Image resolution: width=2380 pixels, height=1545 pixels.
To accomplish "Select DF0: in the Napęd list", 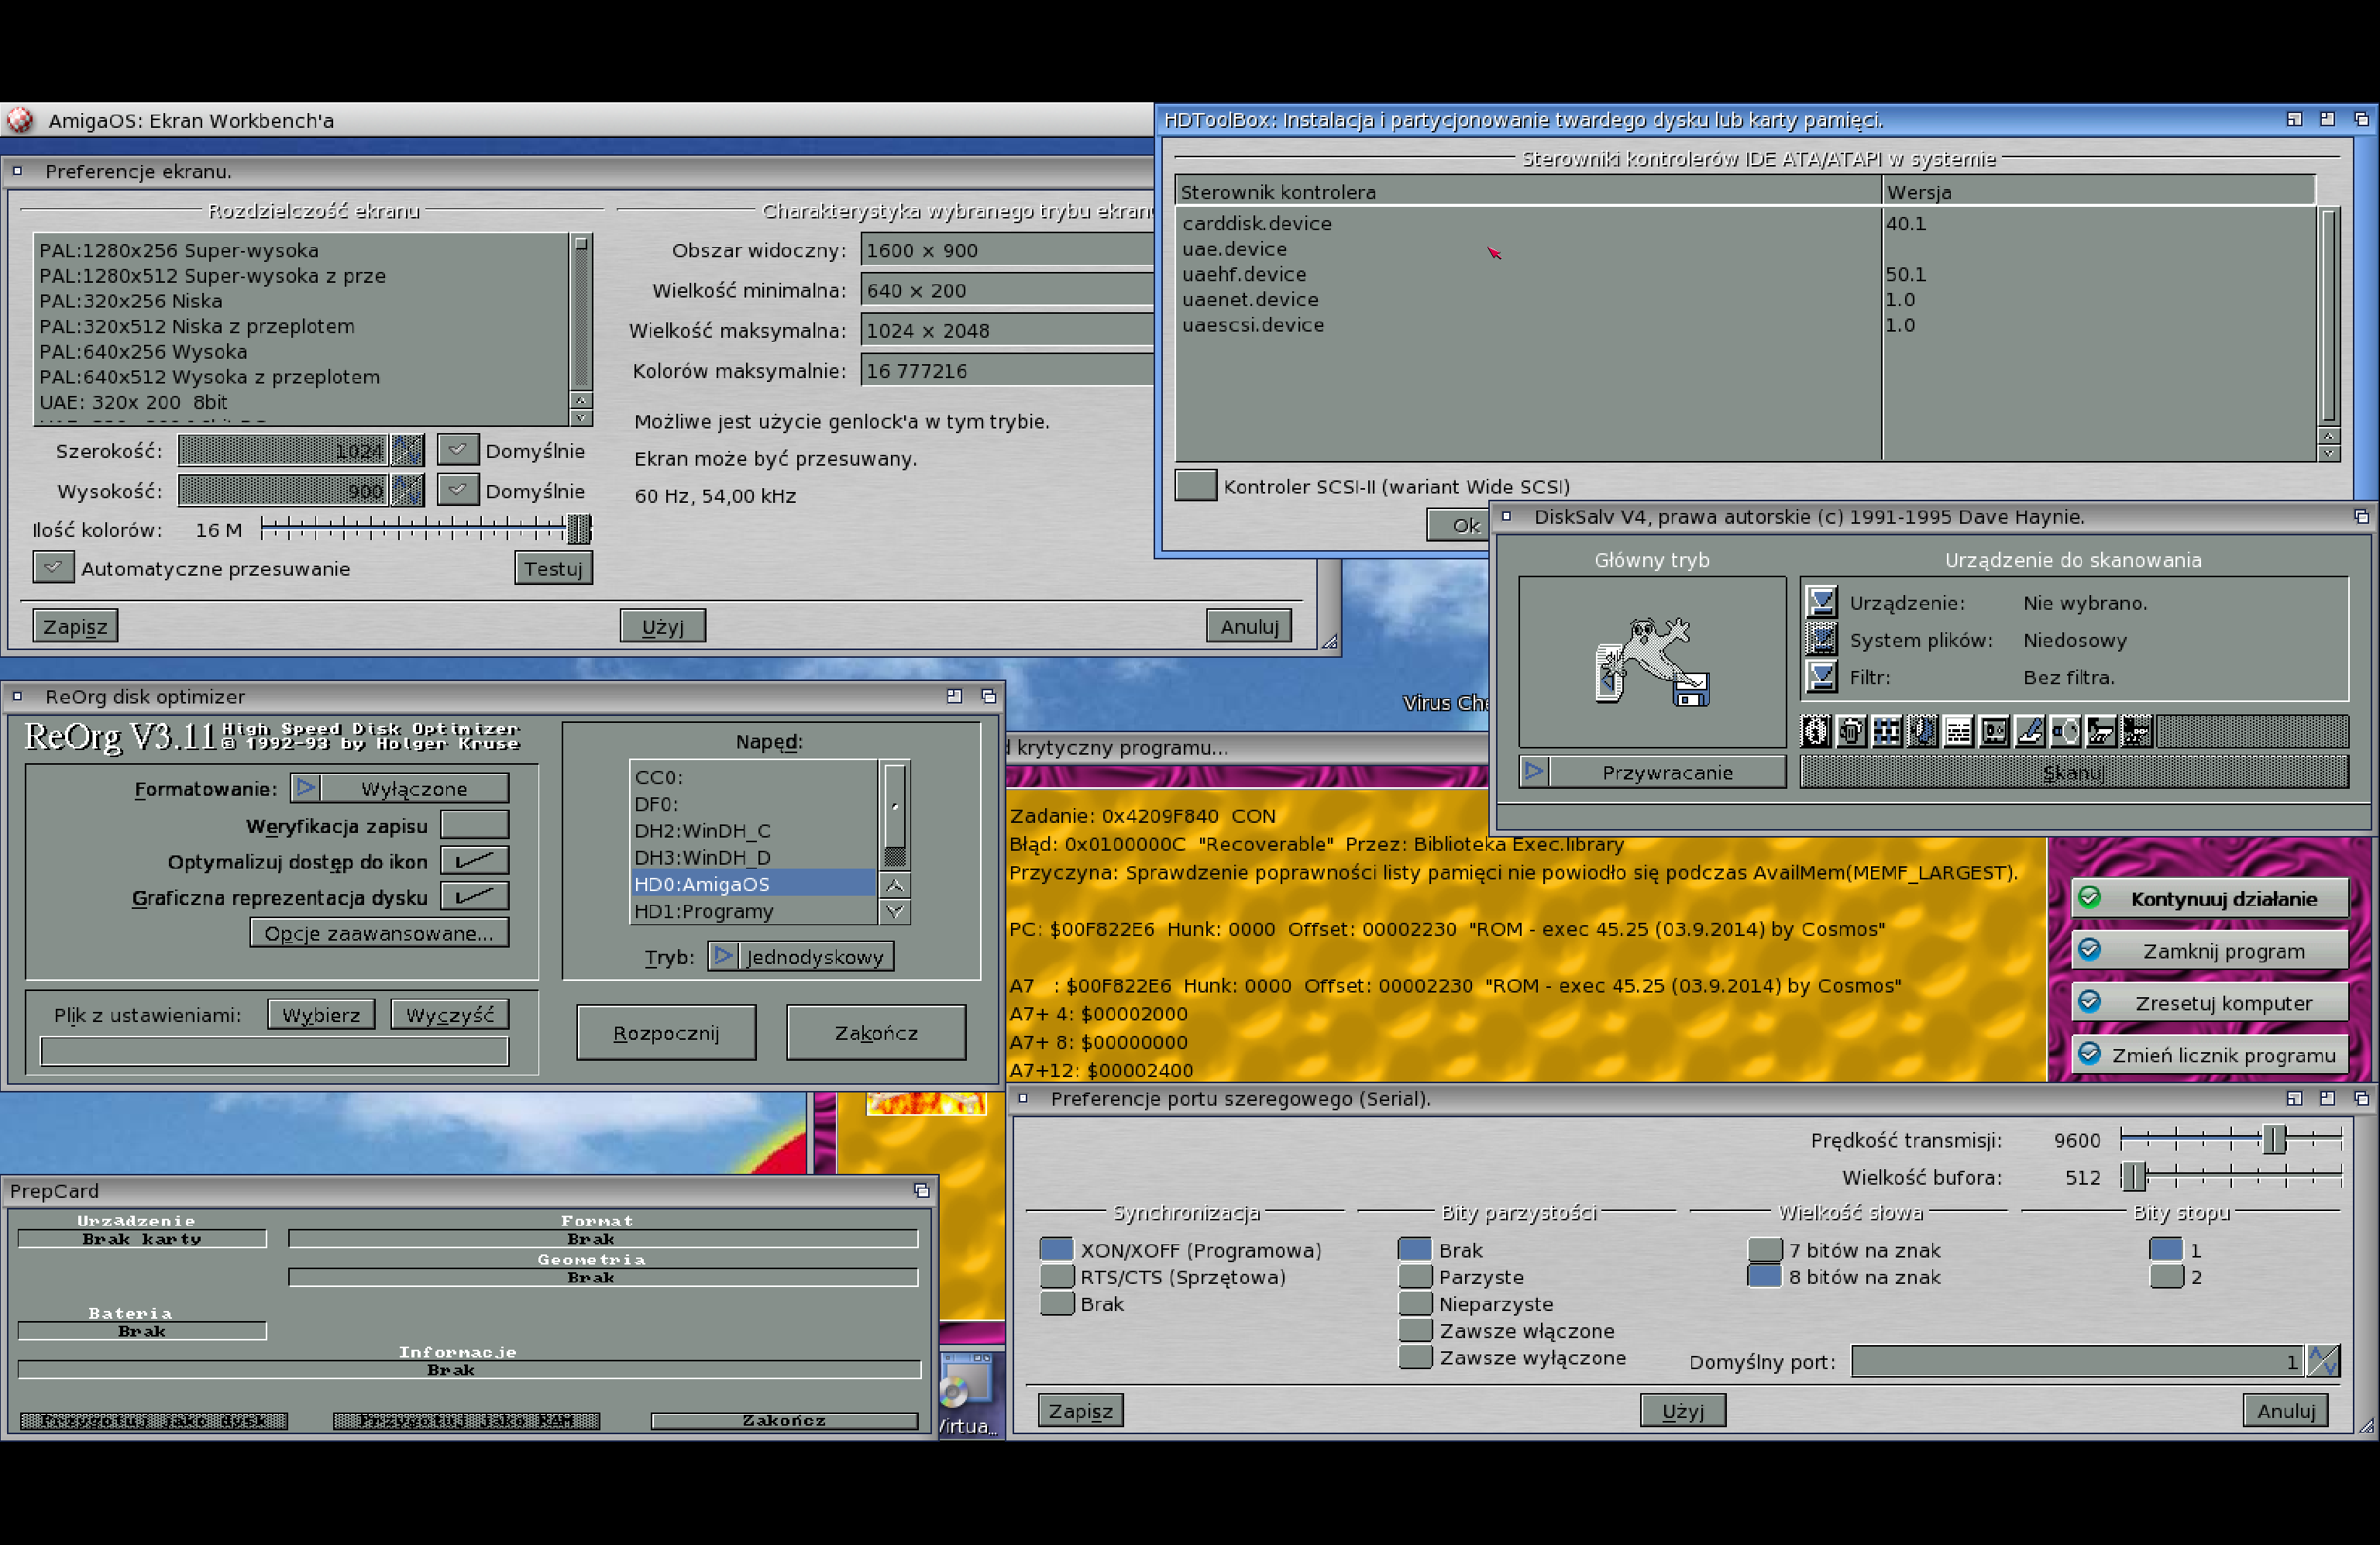I will point(754,804).
